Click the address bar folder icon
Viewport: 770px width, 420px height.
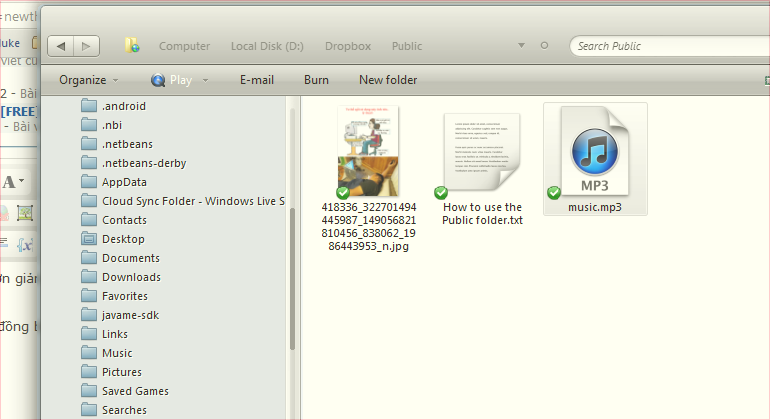pyautogui.click(x=132, y=46)
